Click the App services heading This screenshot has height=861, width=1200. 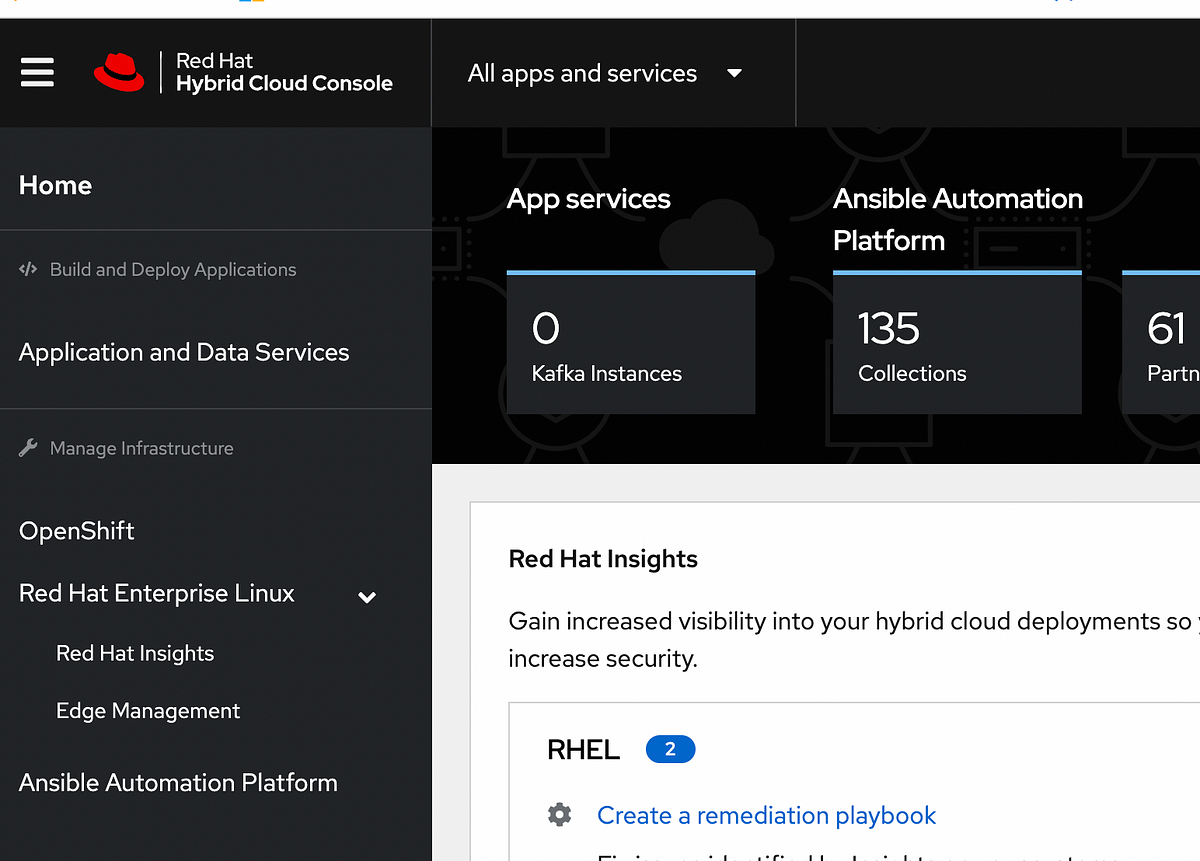pyautogui.click(x=589, y=199)
